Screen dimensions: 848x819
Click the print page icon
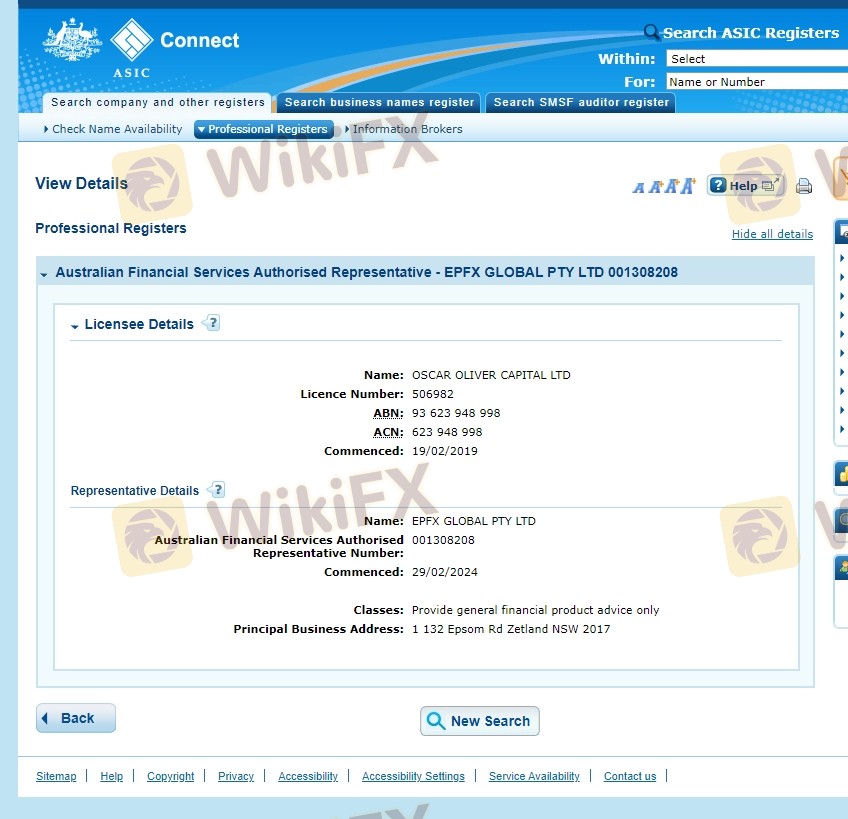803,186
